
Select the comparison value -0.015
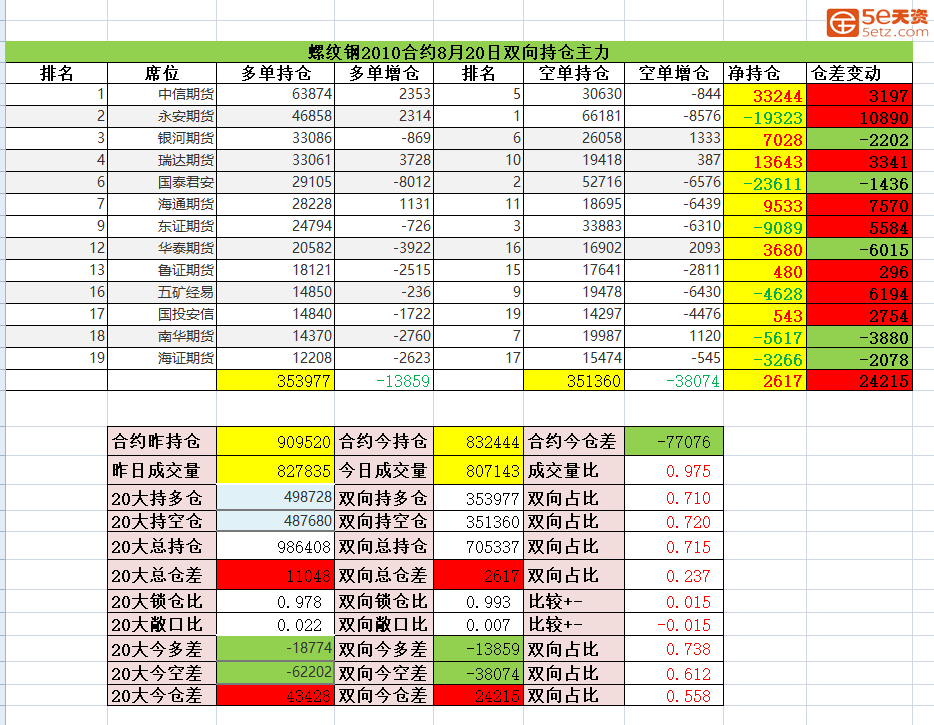tap(674, 625)
